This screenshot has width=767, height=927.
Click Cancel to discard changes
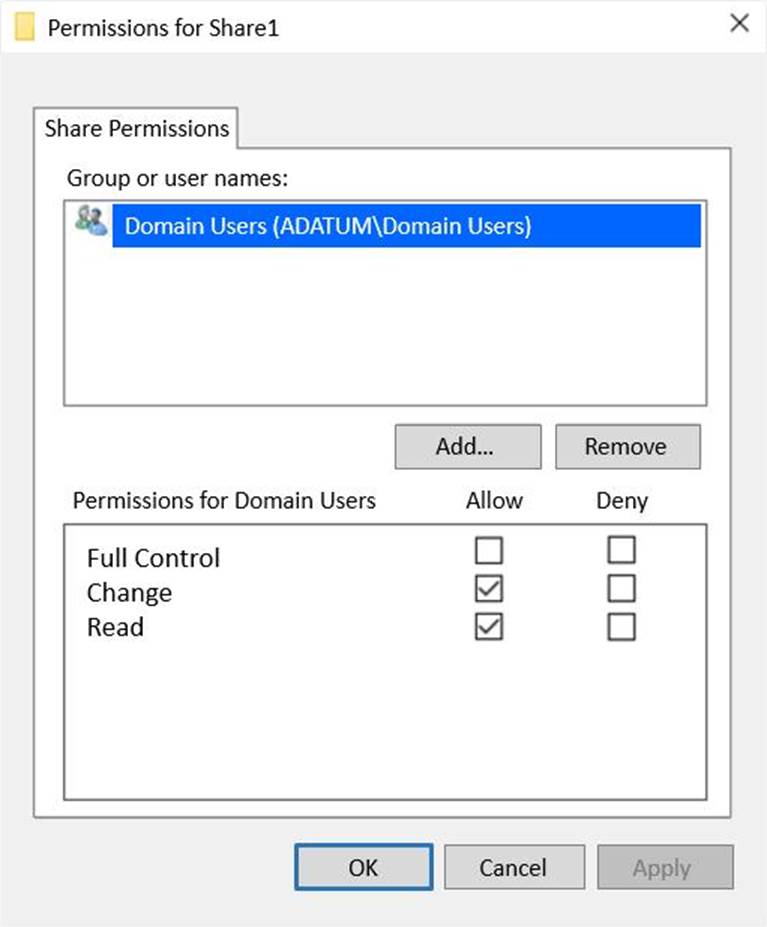[x=513, y=867]
